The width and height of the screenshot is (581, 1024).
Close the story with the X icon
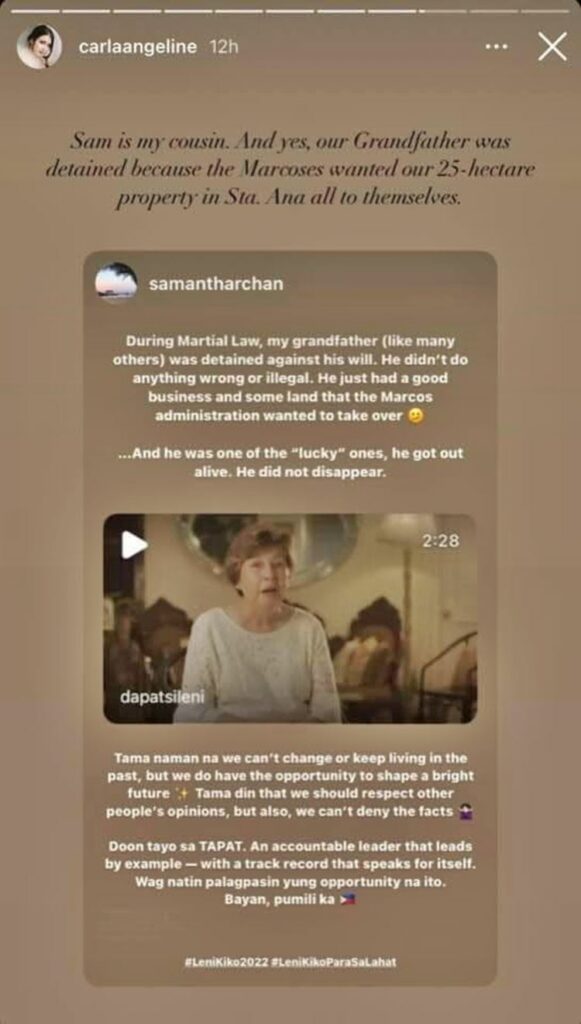(552, 47)
